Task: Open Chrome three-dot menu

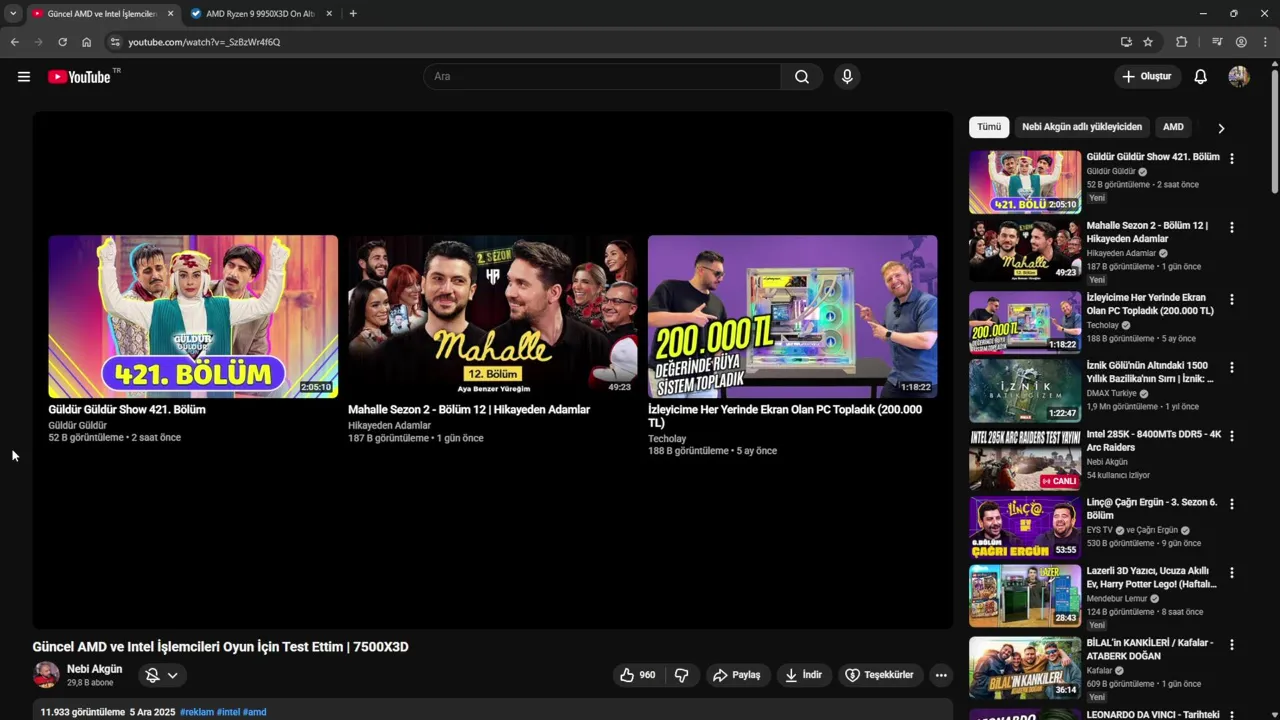Action: 1265,42
